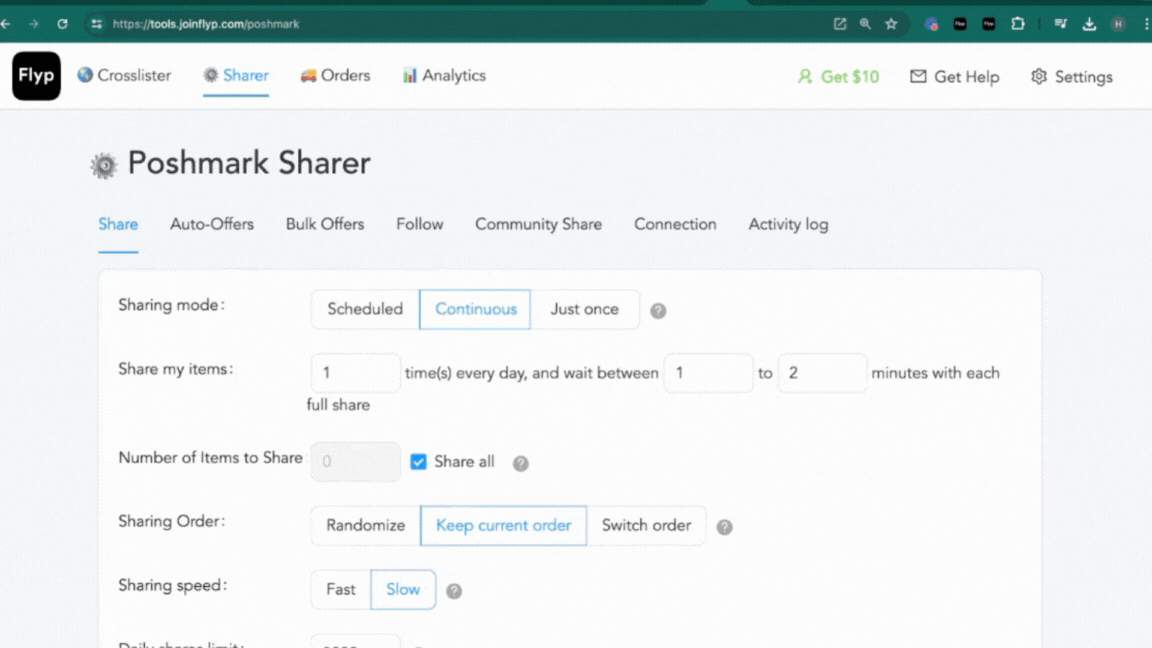Select the Share tab

118,225
